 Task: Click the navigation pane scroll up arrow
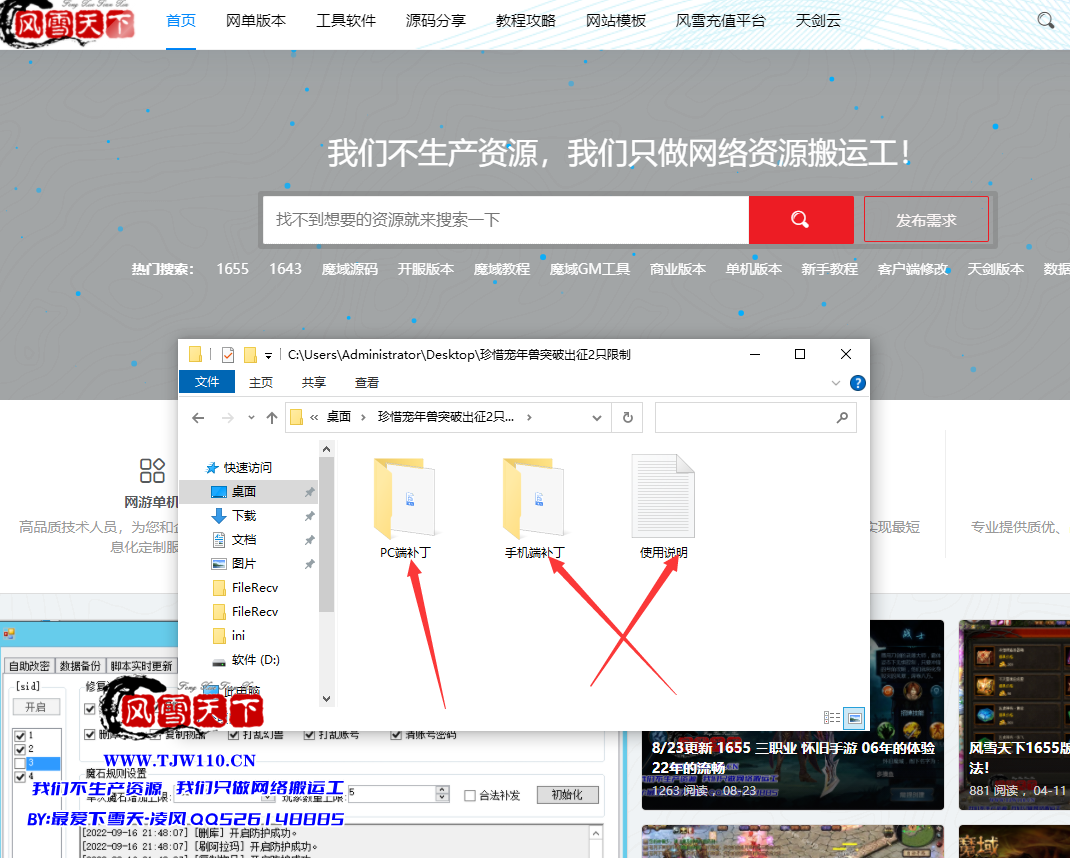(326, 449)
